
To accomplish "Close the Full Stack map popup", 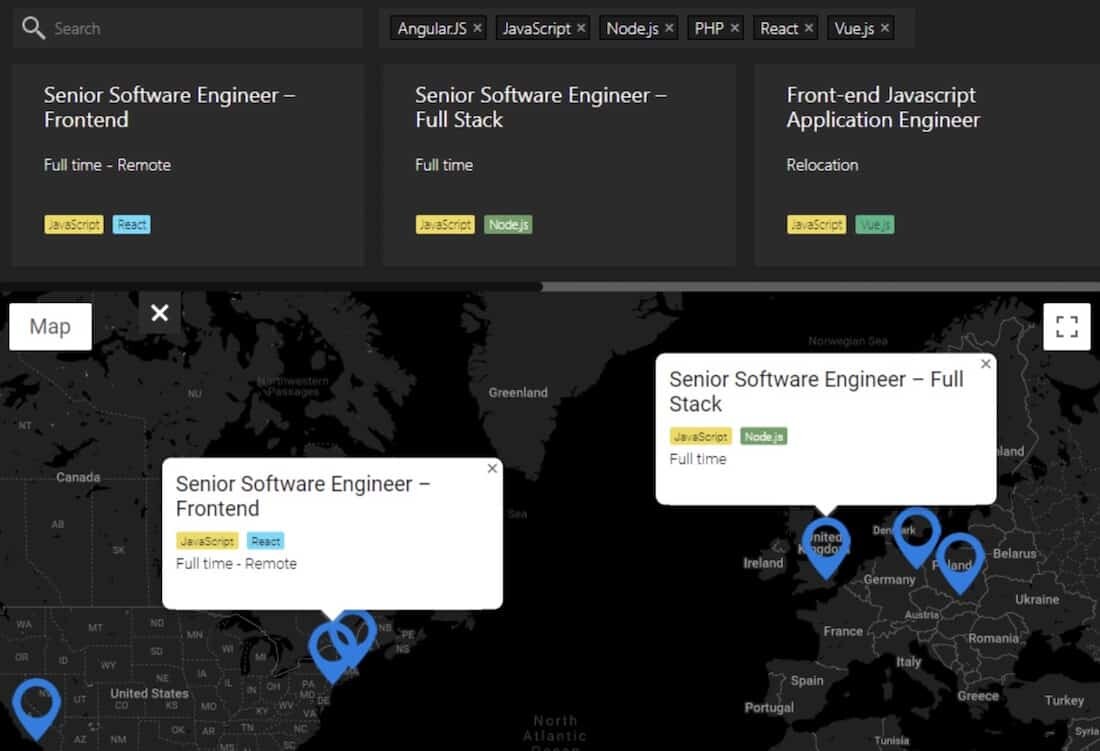I will pyautogui.click(x=986, y=364).
